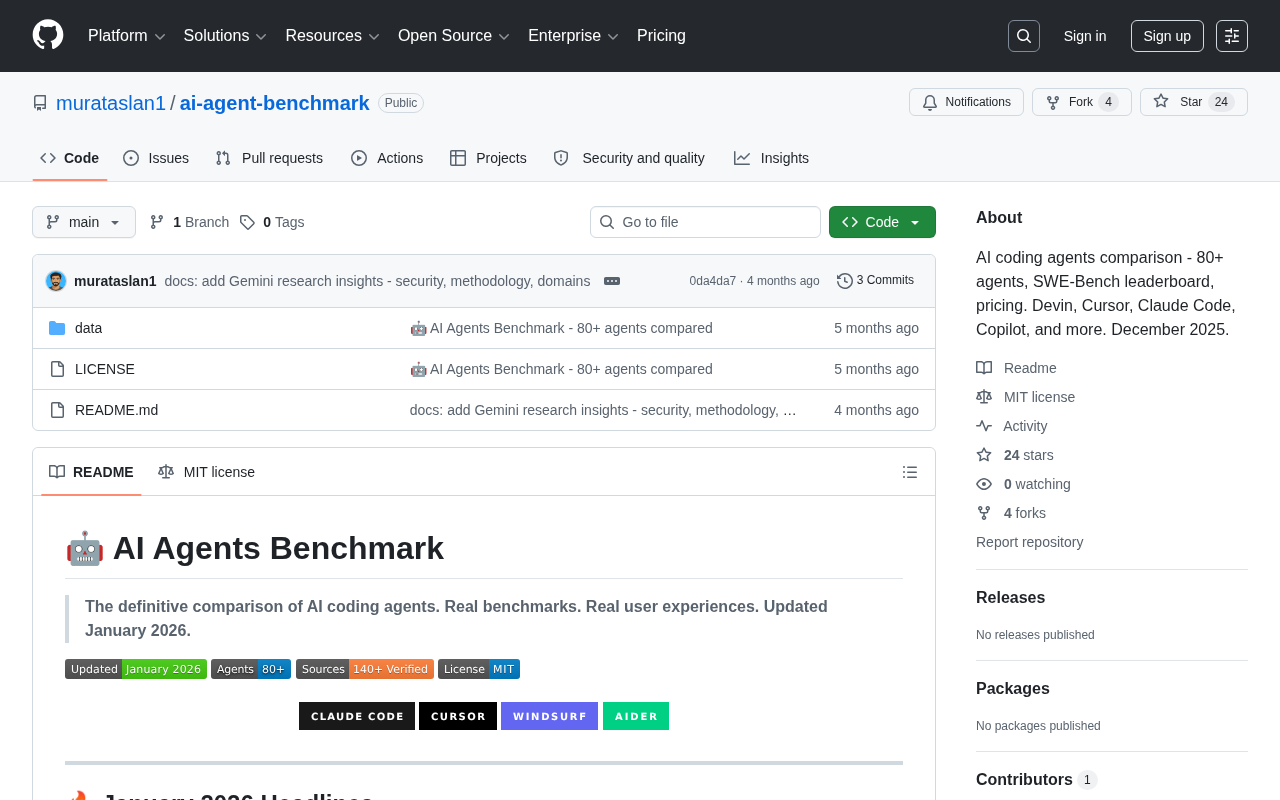
Task: Select the README tab in file viewer
Action: pyautogui.click(x=91, y=472)
